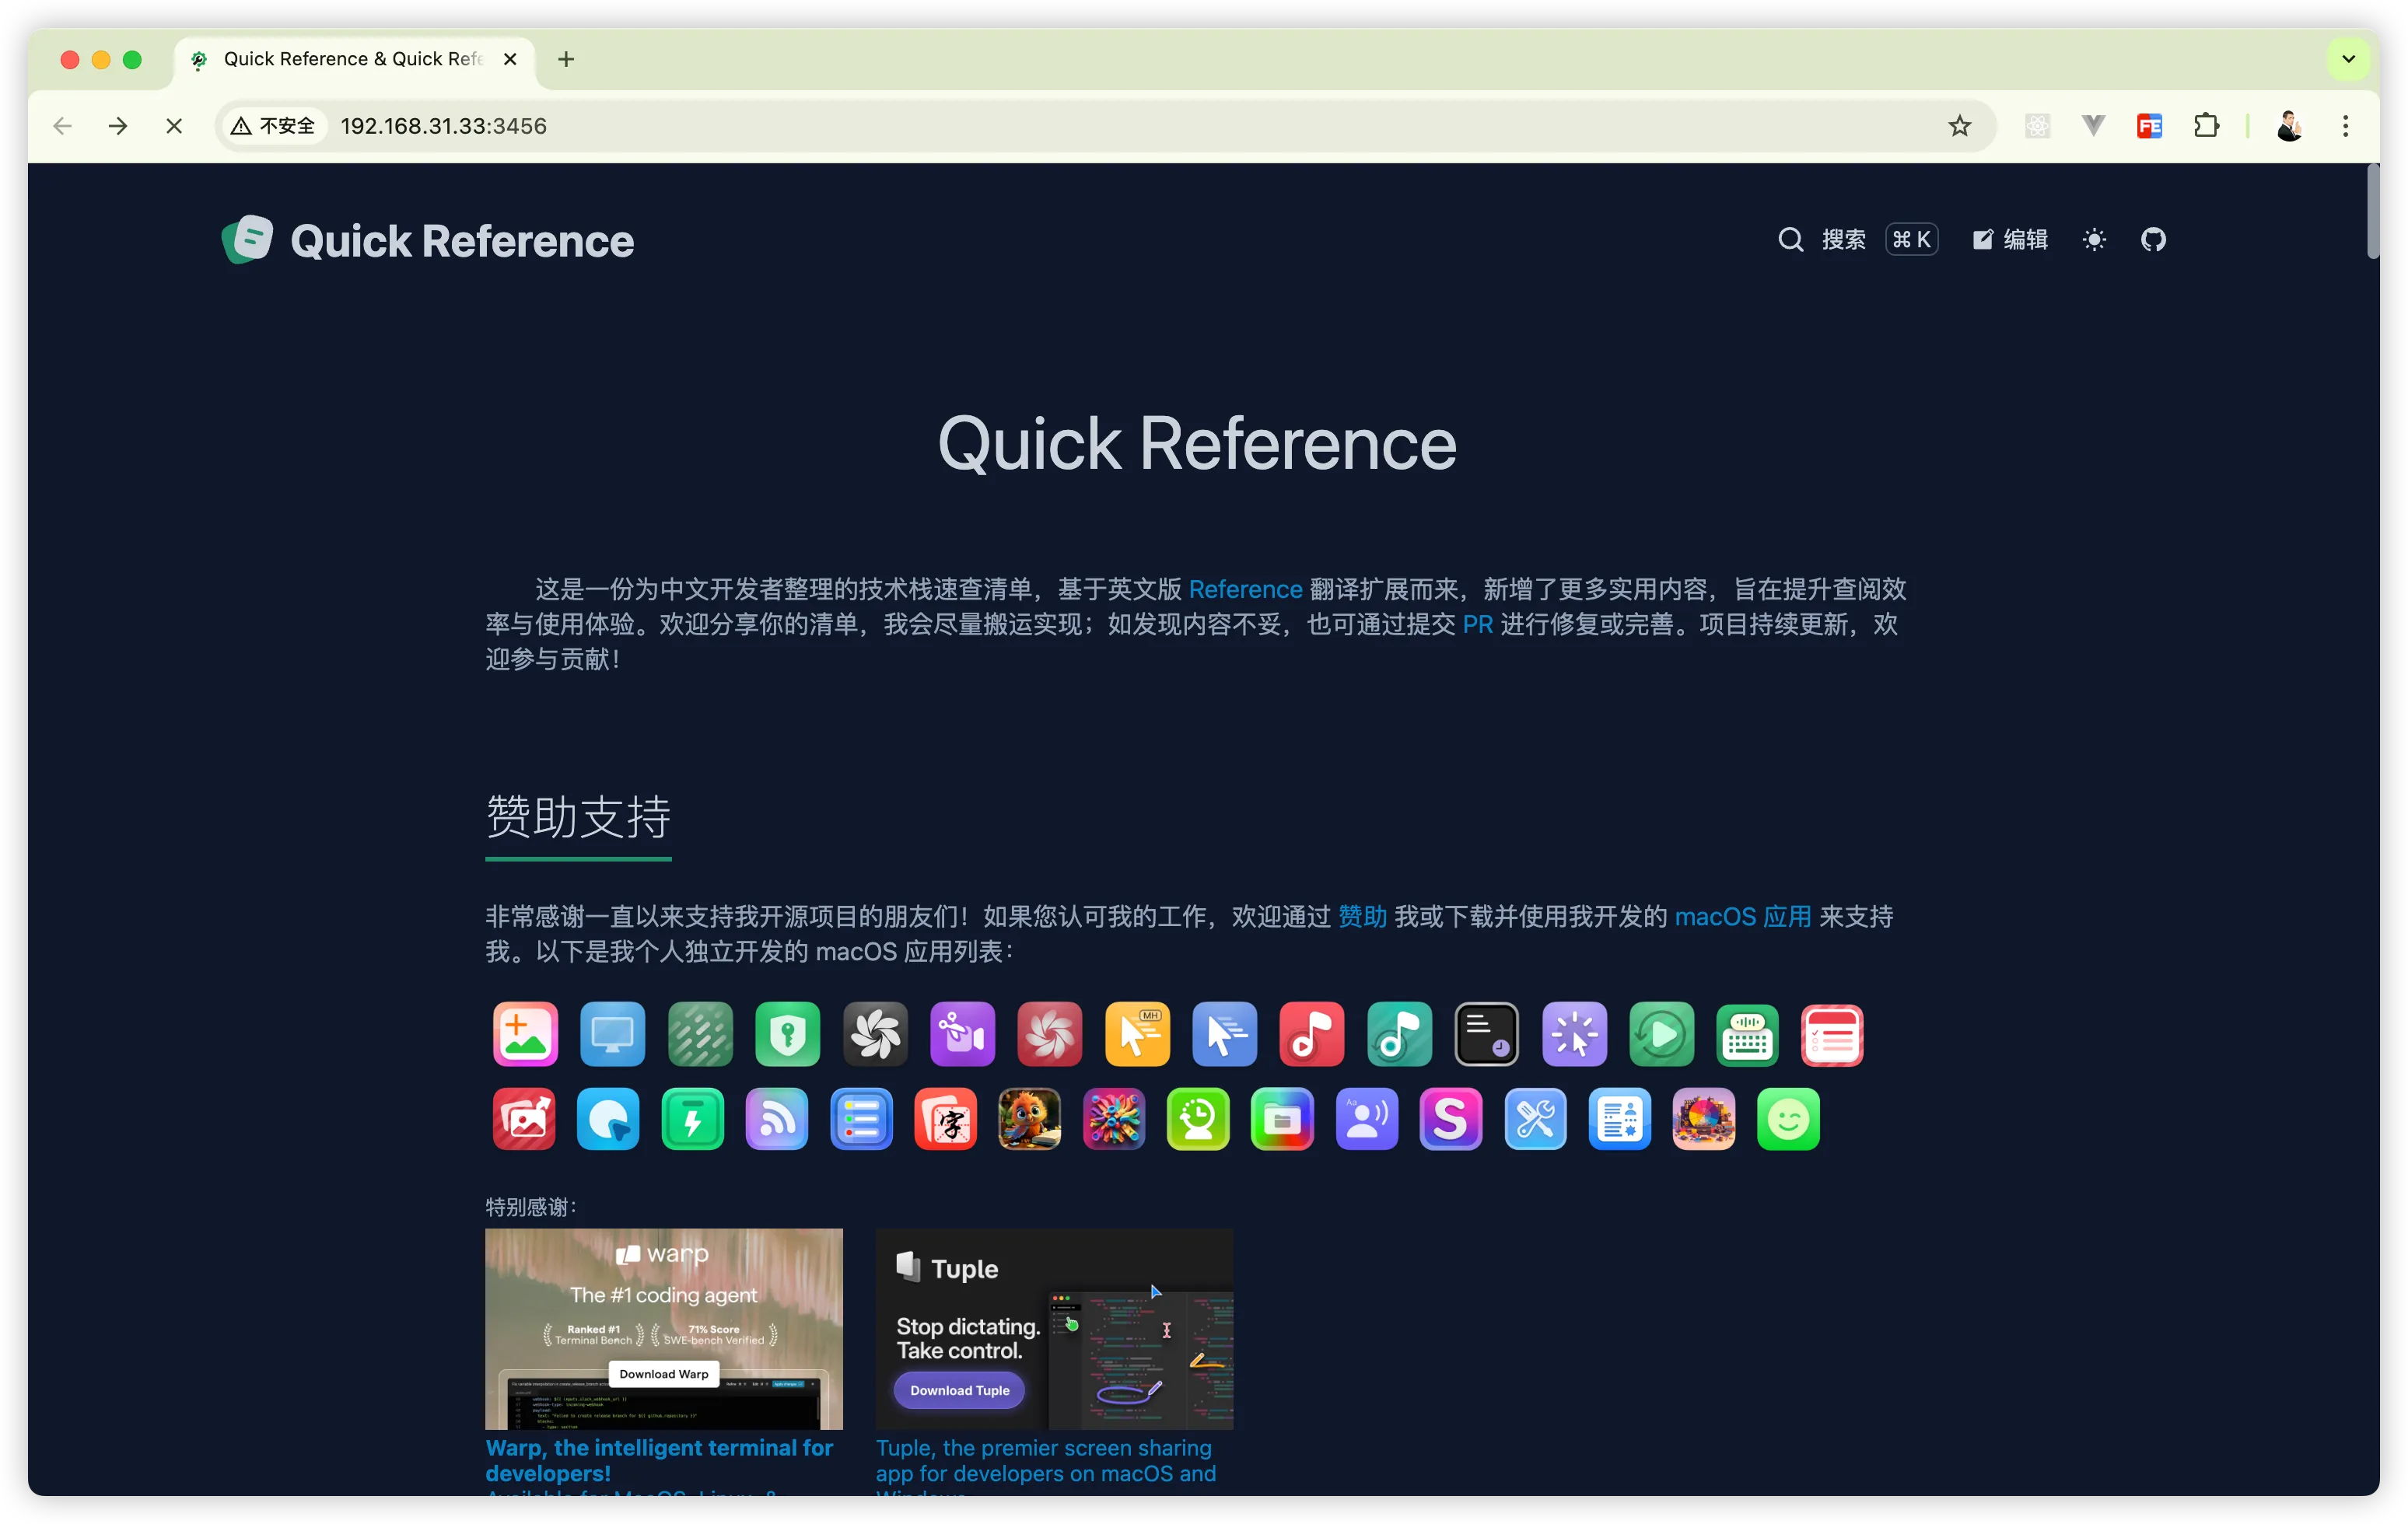
Task: Open the React DevTools extension icon
Action: click(2037, 126)
